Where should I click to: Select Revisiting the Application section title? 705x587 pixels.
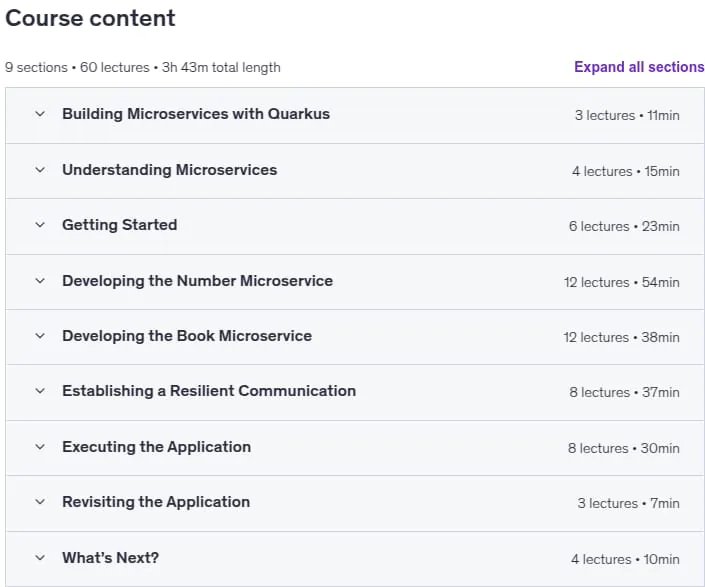click(156, 502)
